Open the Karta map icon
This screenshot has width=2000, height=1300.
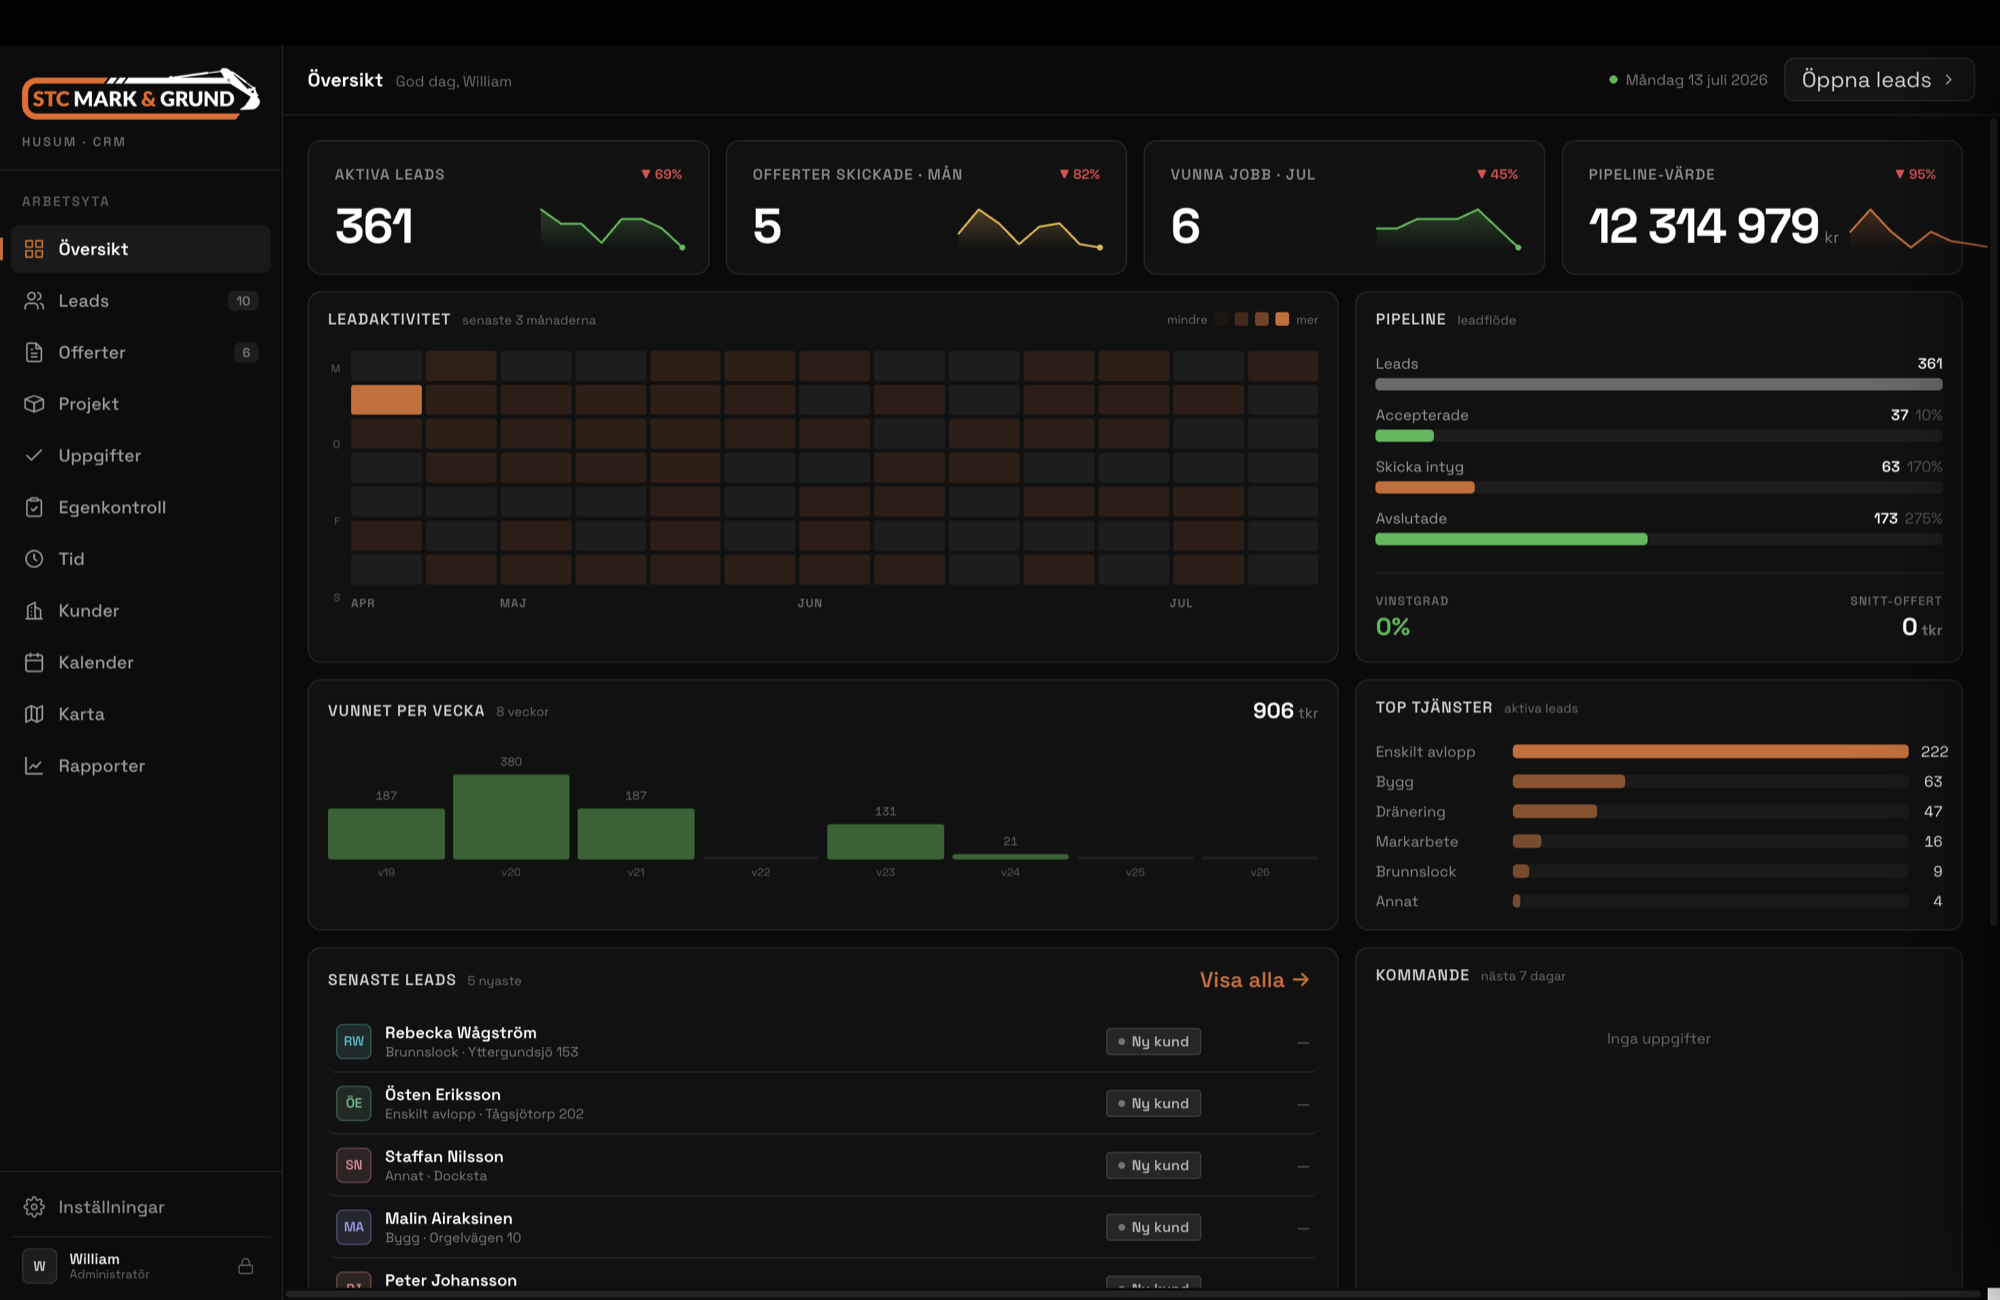point(34,714)
